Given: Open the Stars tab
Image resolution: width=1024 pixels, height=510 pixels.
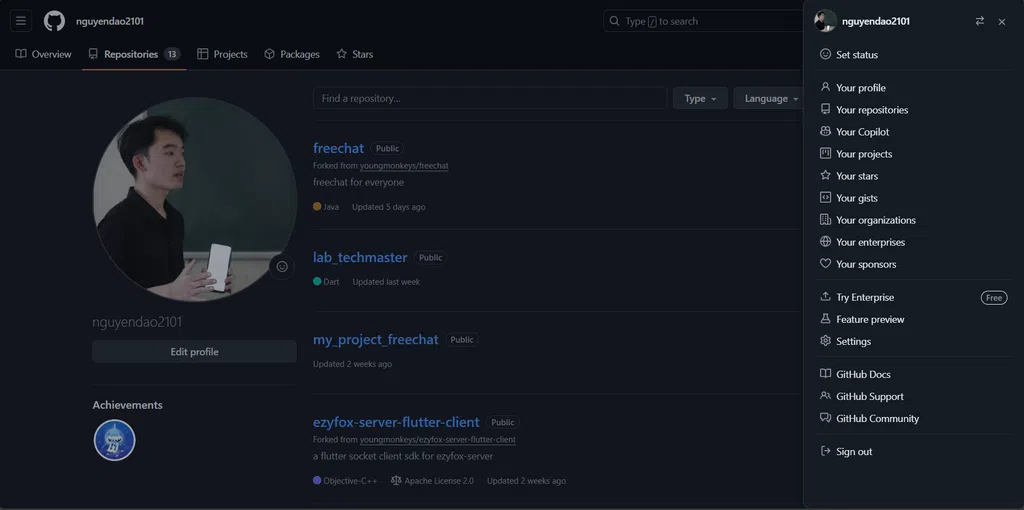Looking at the screenshot, I should 355,54.
